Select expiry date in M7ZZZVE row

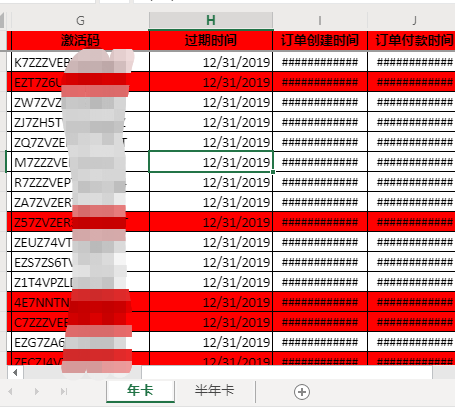[211, 162]
